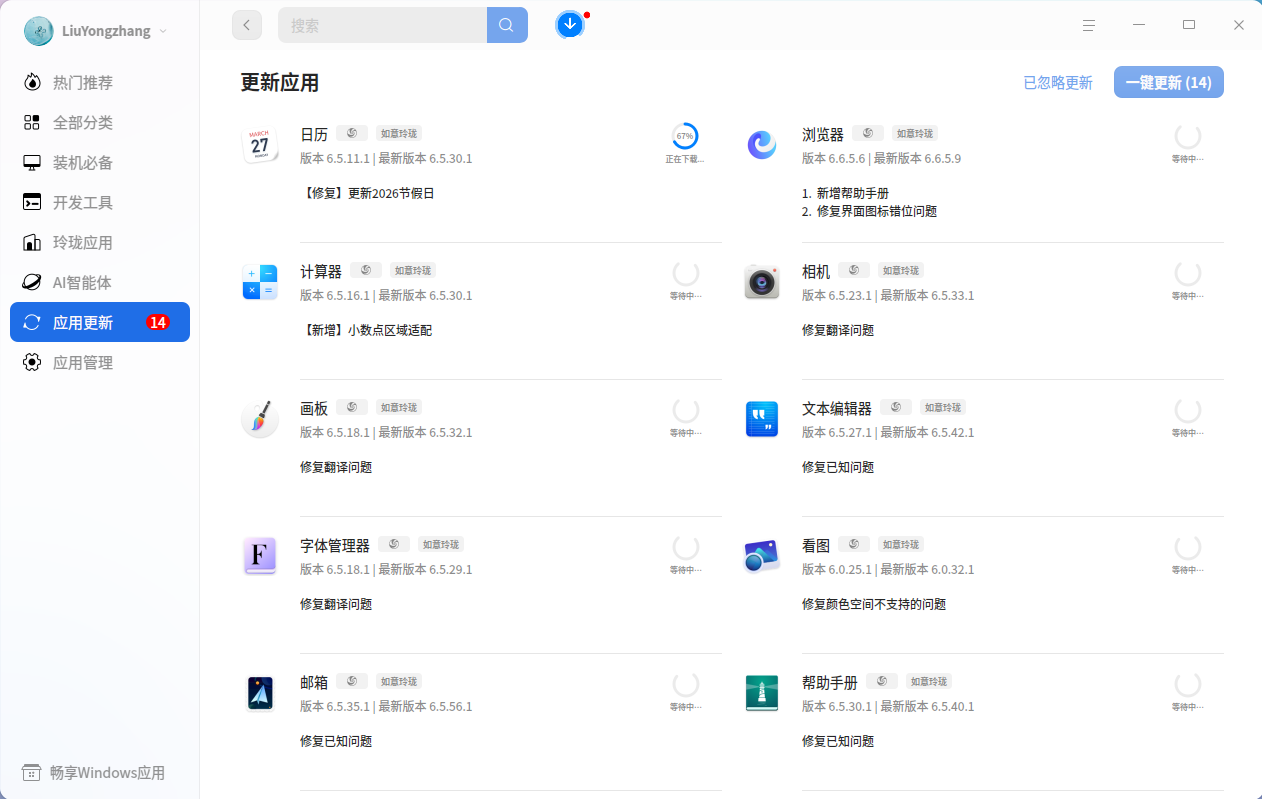Click the 画板 waiting progress circle
The width and height of the screenshot is (1262, 799).
pos(686,410)
